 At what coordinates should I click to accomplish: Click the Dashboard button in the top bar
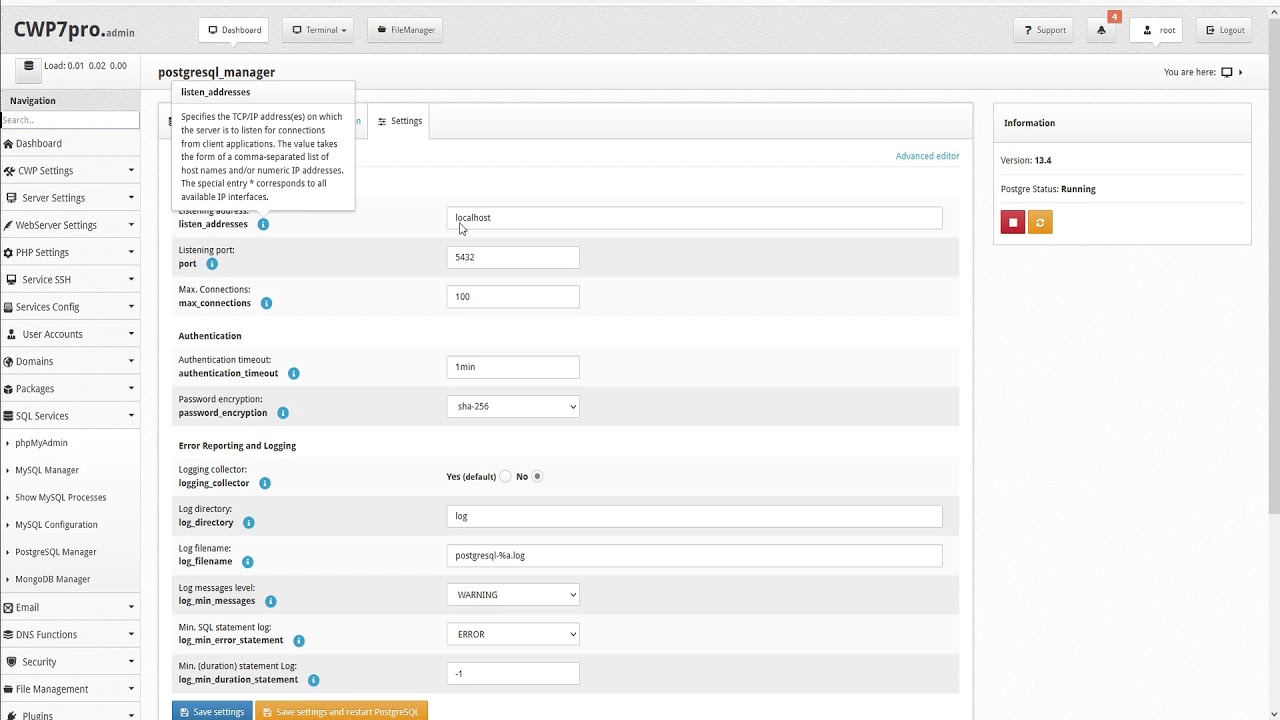[235, 30]
